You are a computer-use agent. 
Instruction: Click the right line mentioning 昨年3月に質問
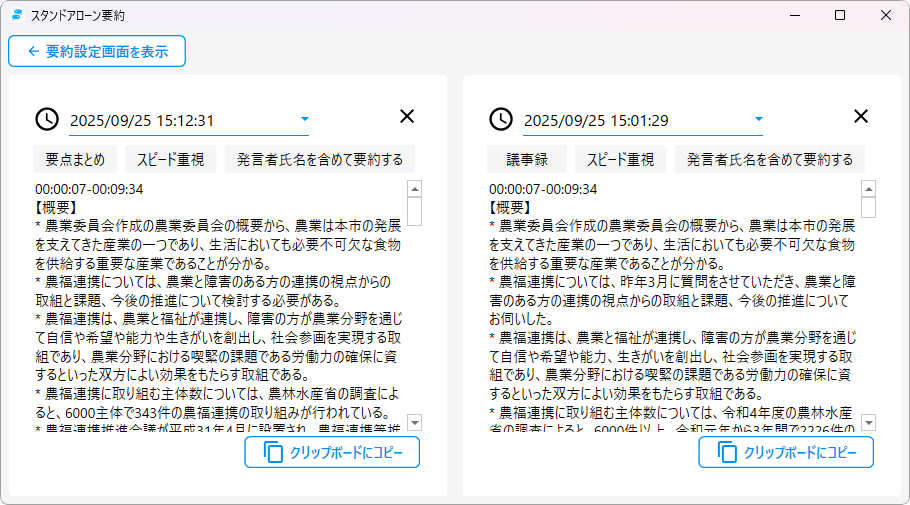tap(672, 282)
